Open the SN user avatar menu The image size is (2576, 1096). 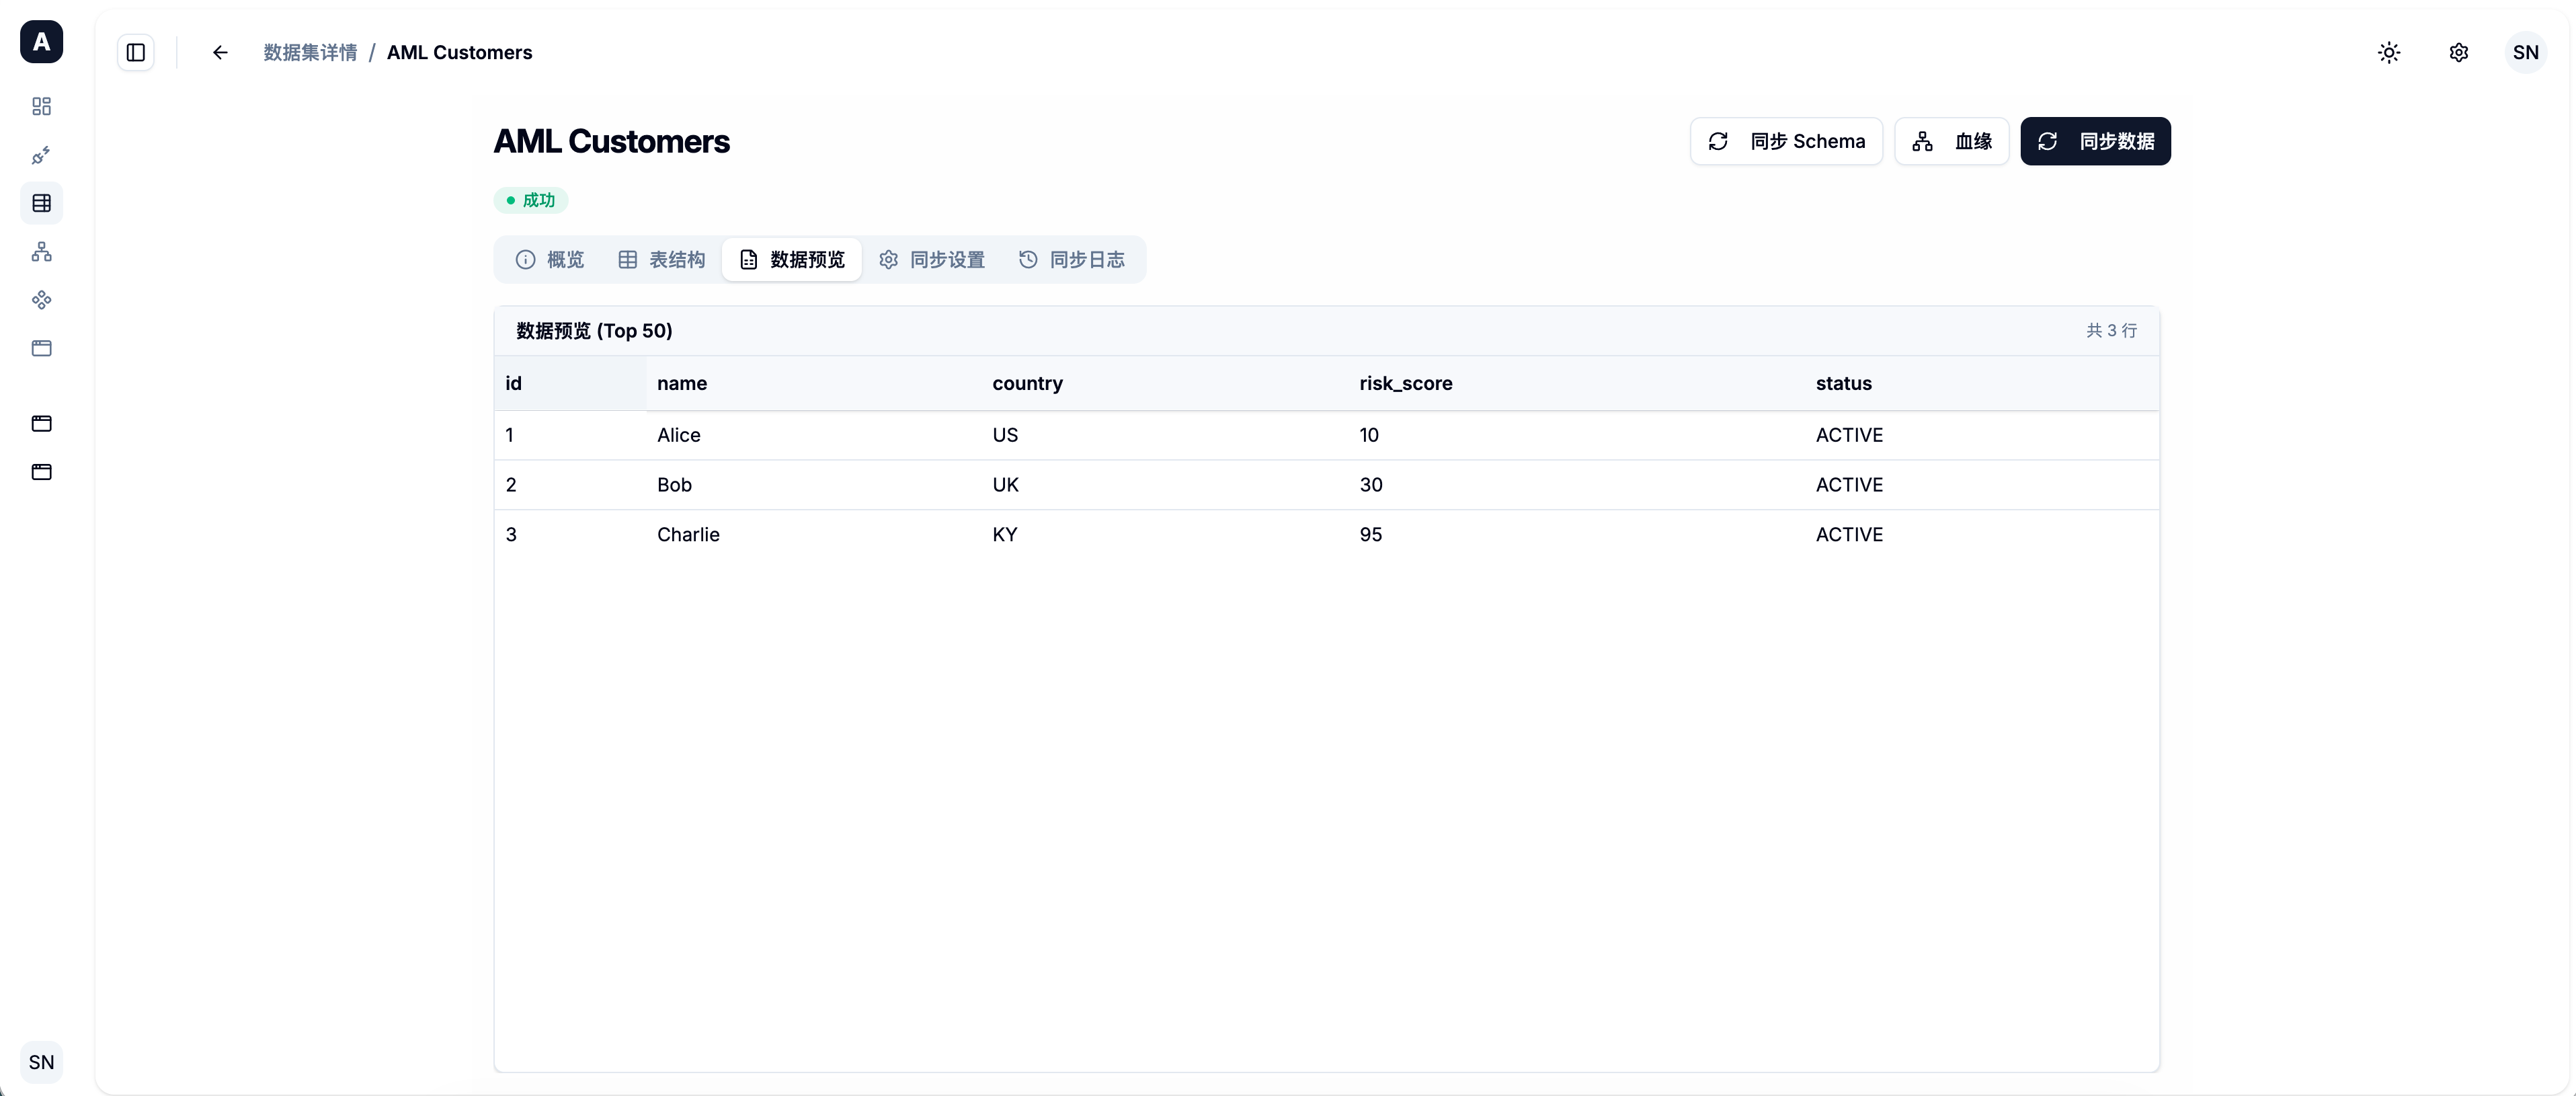(2526, 52)
